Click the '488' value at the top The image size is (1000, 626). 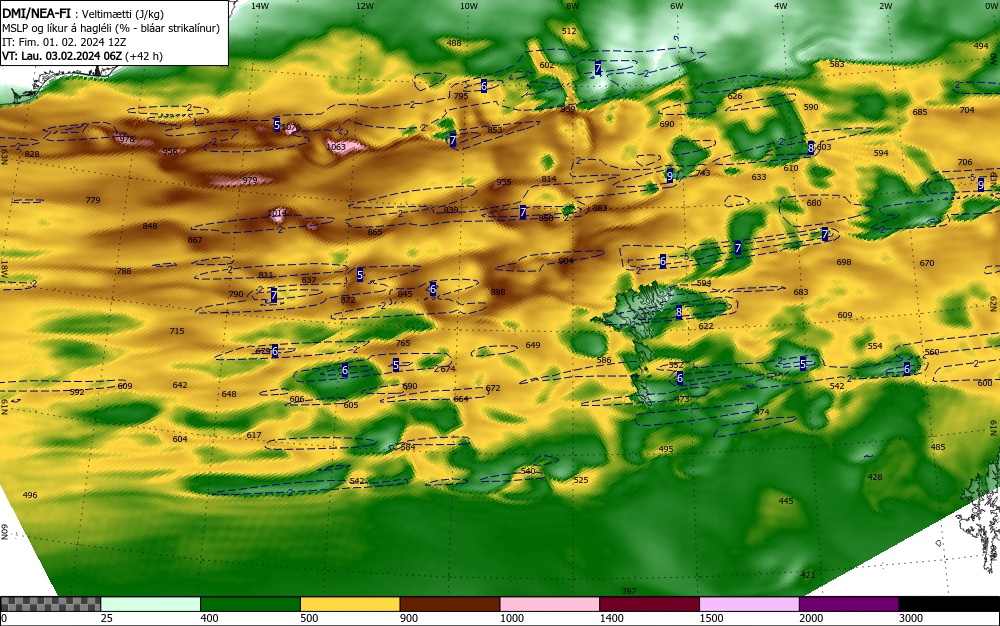click(454, 43)
